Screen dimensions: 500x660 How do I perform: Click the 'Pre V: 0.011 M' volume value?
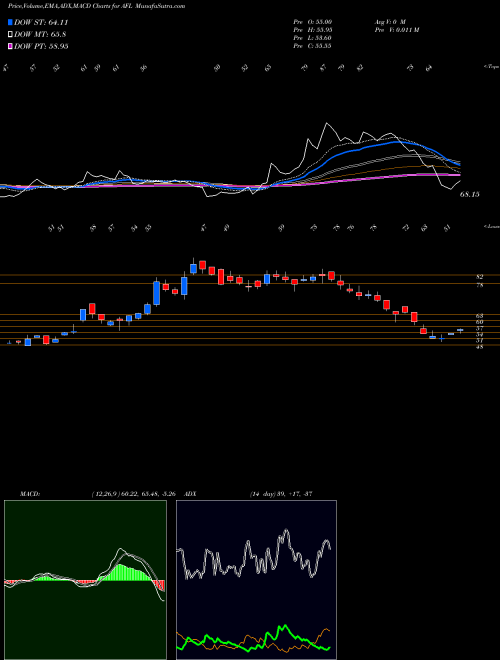coord(396,29)
